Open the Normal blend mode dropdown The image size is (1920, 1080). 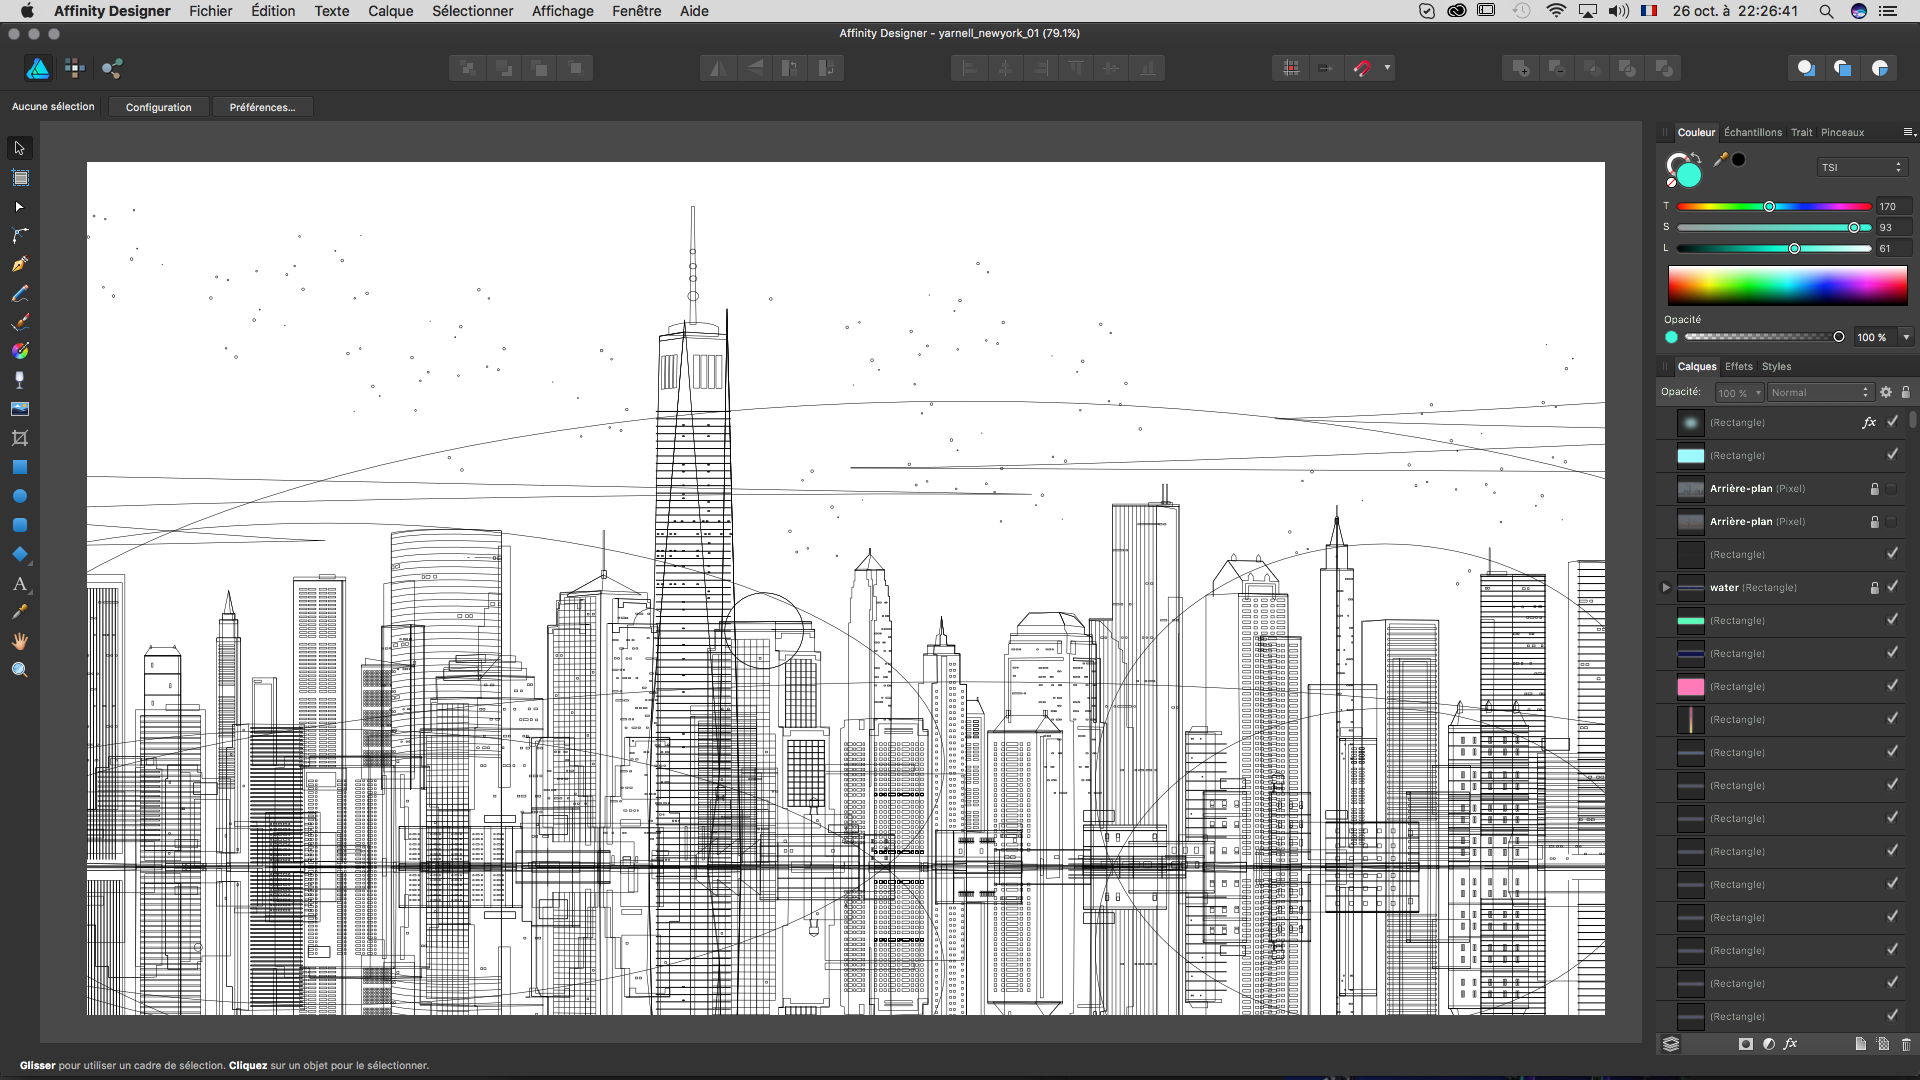pos(1819,392)
